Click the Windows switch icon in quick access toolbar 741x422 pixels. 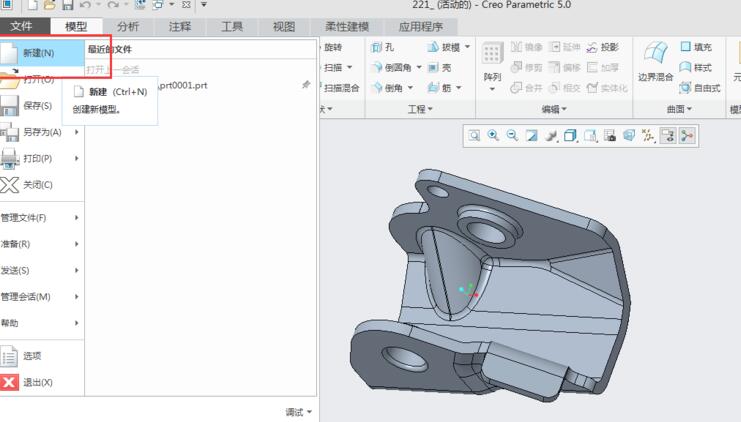coord(158,5)
